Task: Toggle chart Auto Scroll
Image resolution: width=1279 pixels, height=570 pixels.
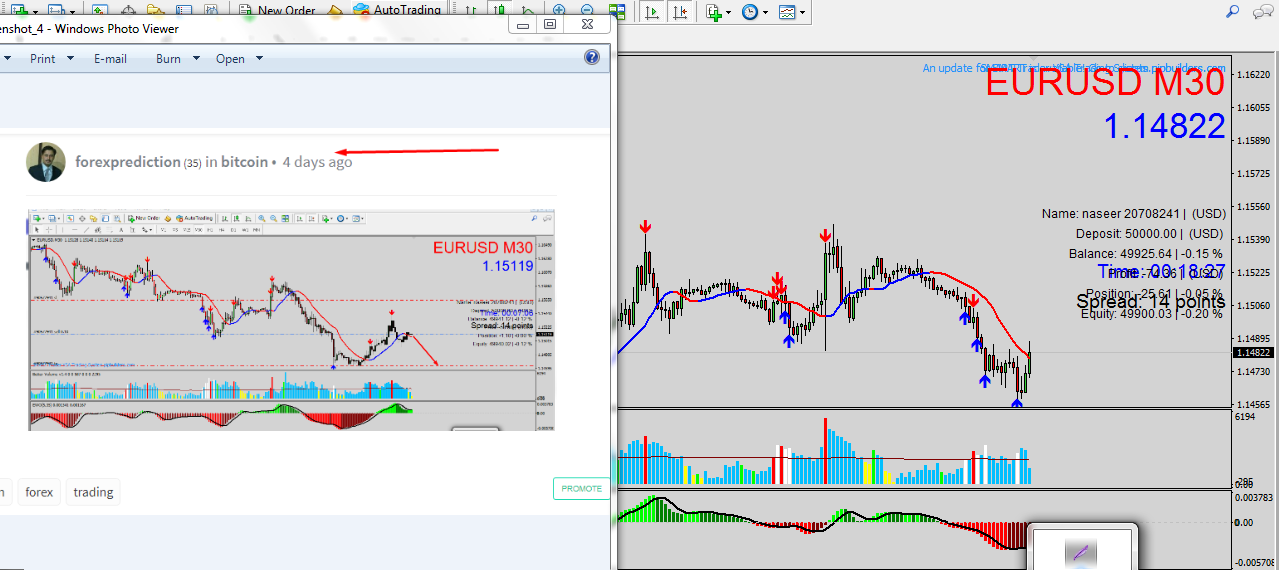Action: click(x=652, y=12)
